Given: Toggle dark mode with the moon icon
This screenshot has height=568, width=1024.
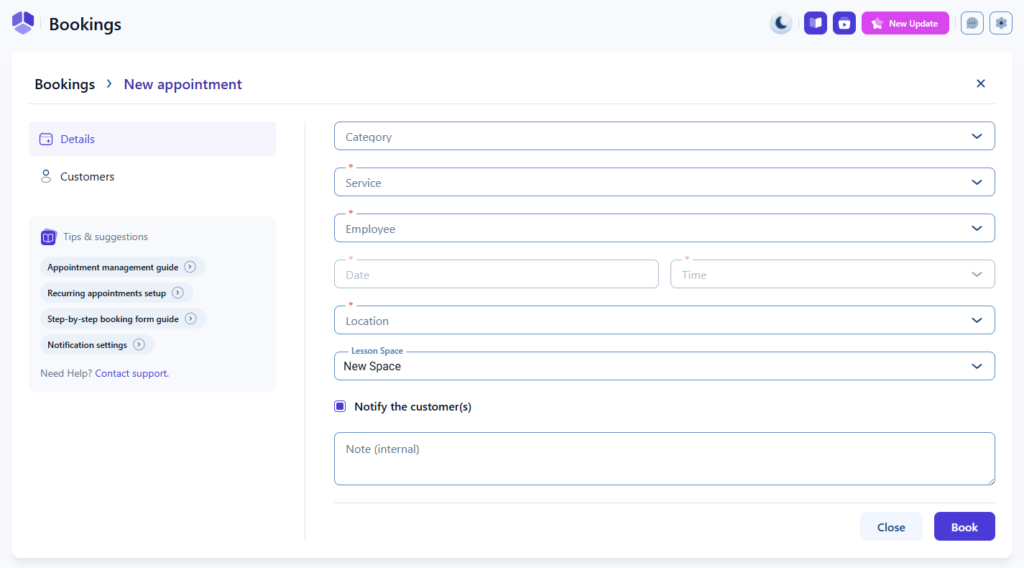Looking at the screenshot, I should [x=781, y=23].
